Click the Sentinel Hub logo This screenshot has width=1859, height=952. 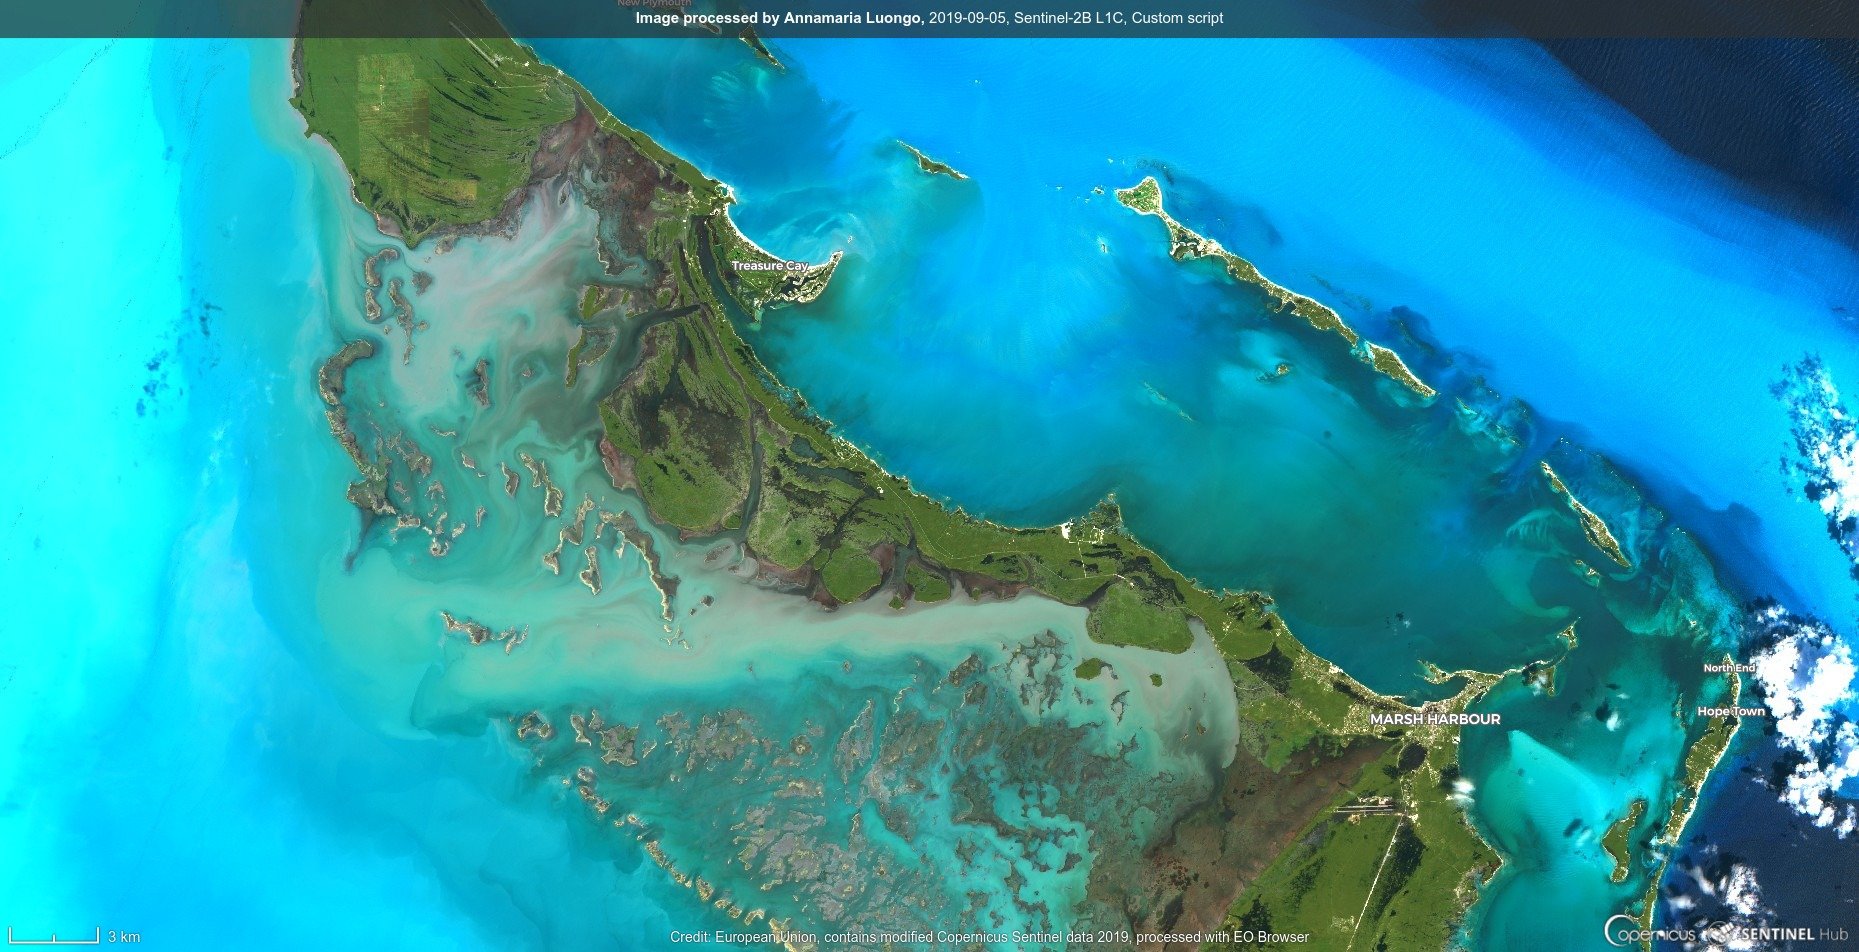[1780, 934]
